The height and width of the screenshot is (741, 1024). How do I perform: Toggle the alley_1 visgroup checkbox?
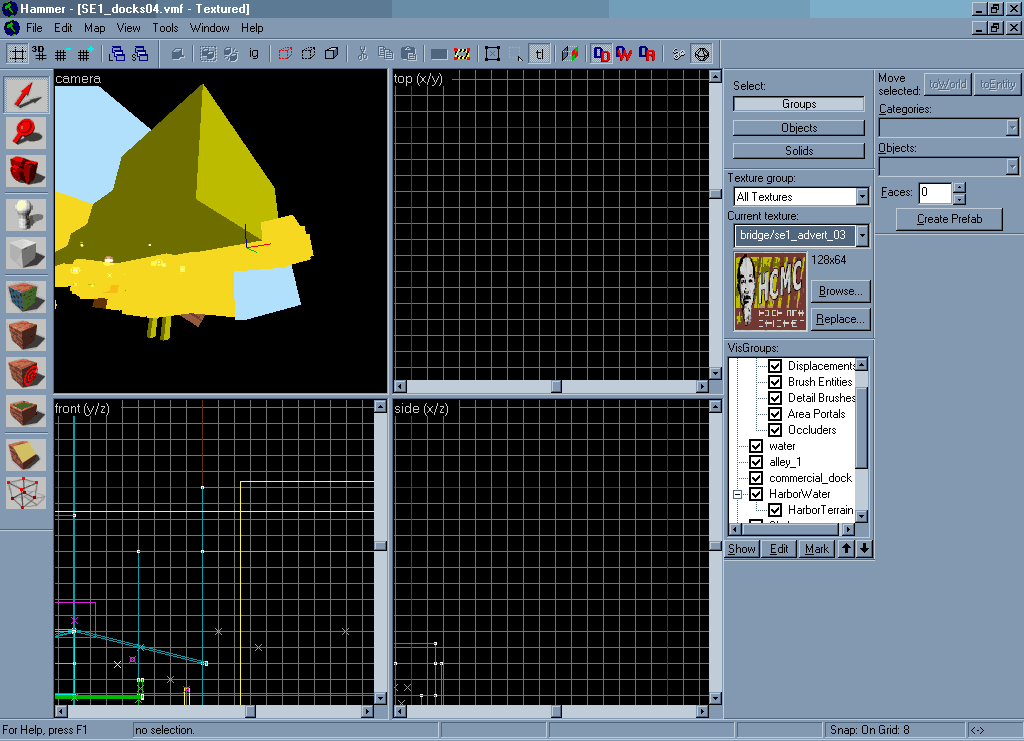pyautogui.click(x=756, y=462)
